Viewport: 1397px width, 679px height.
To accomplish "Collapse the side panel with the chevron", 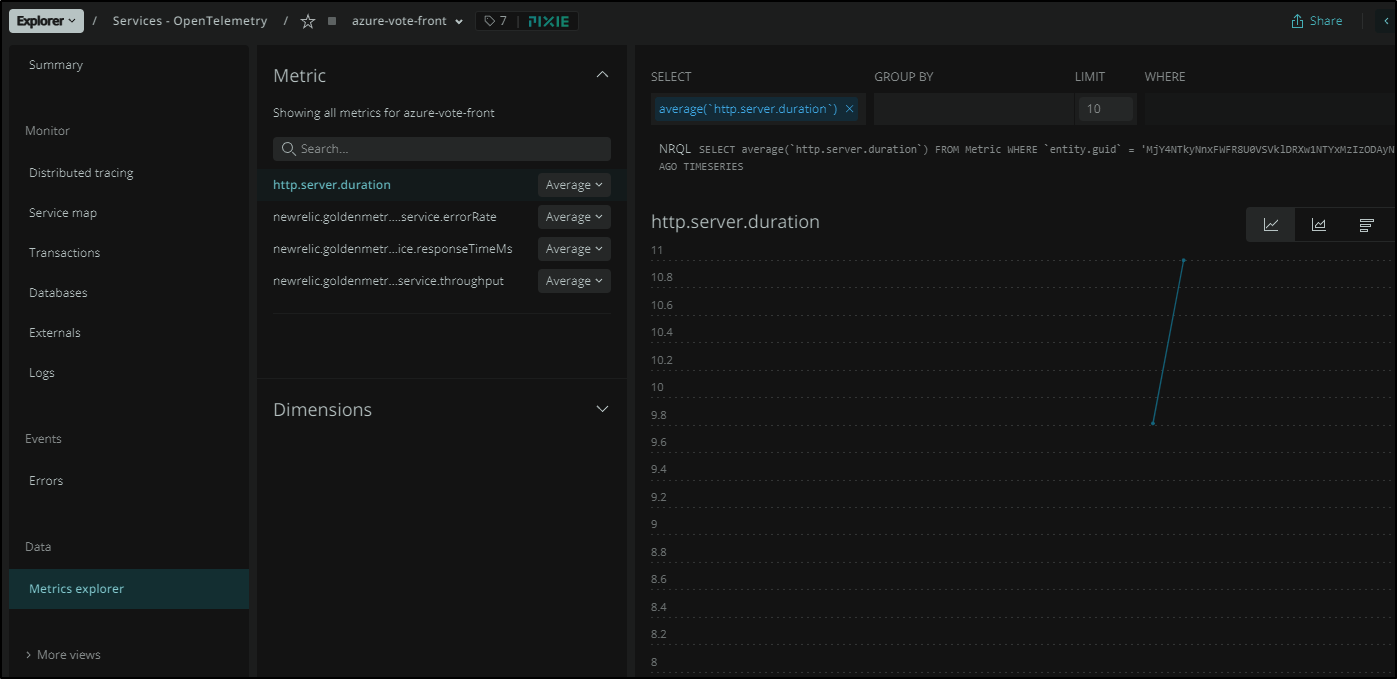I will point(1386,21).
